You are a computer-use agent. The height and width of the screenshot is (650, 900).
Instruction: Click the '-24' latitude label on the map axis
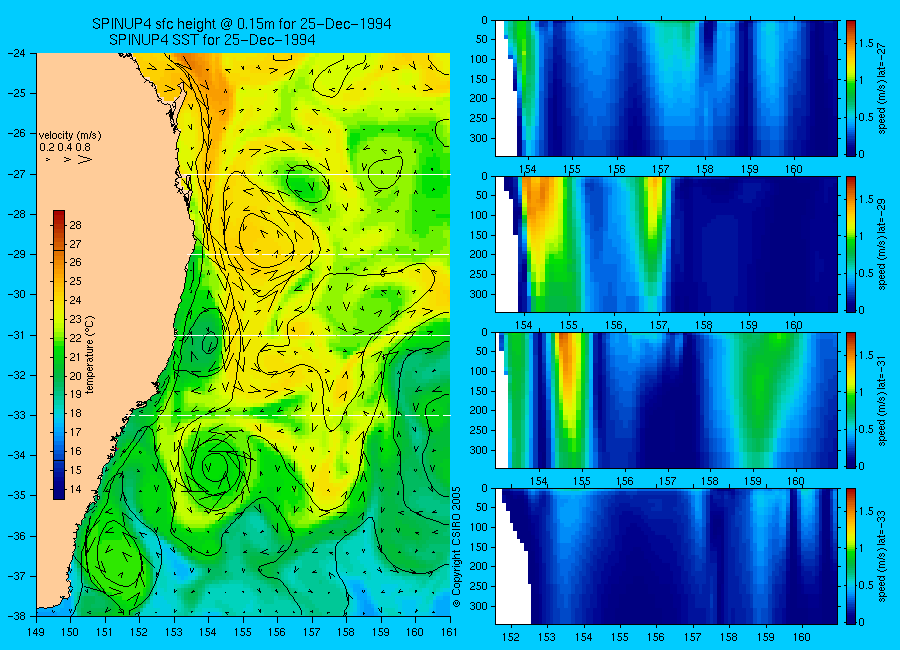click(16, 53)
